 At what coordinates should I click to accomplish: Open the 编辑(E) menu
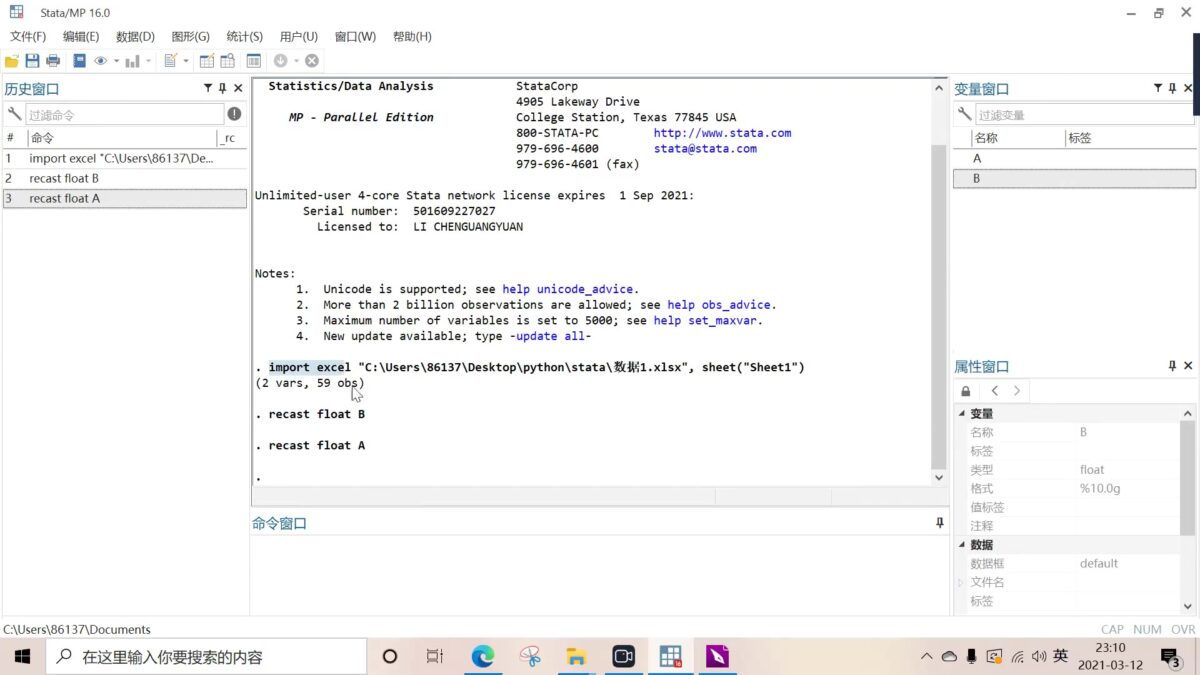click(x=81, y=37)
